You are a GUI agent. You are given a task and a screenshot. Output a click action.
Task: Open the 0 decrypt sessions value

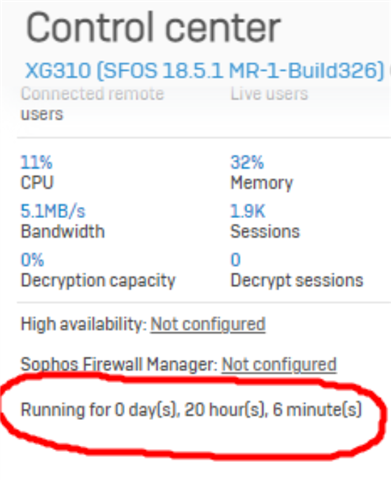tap(235, 260)
